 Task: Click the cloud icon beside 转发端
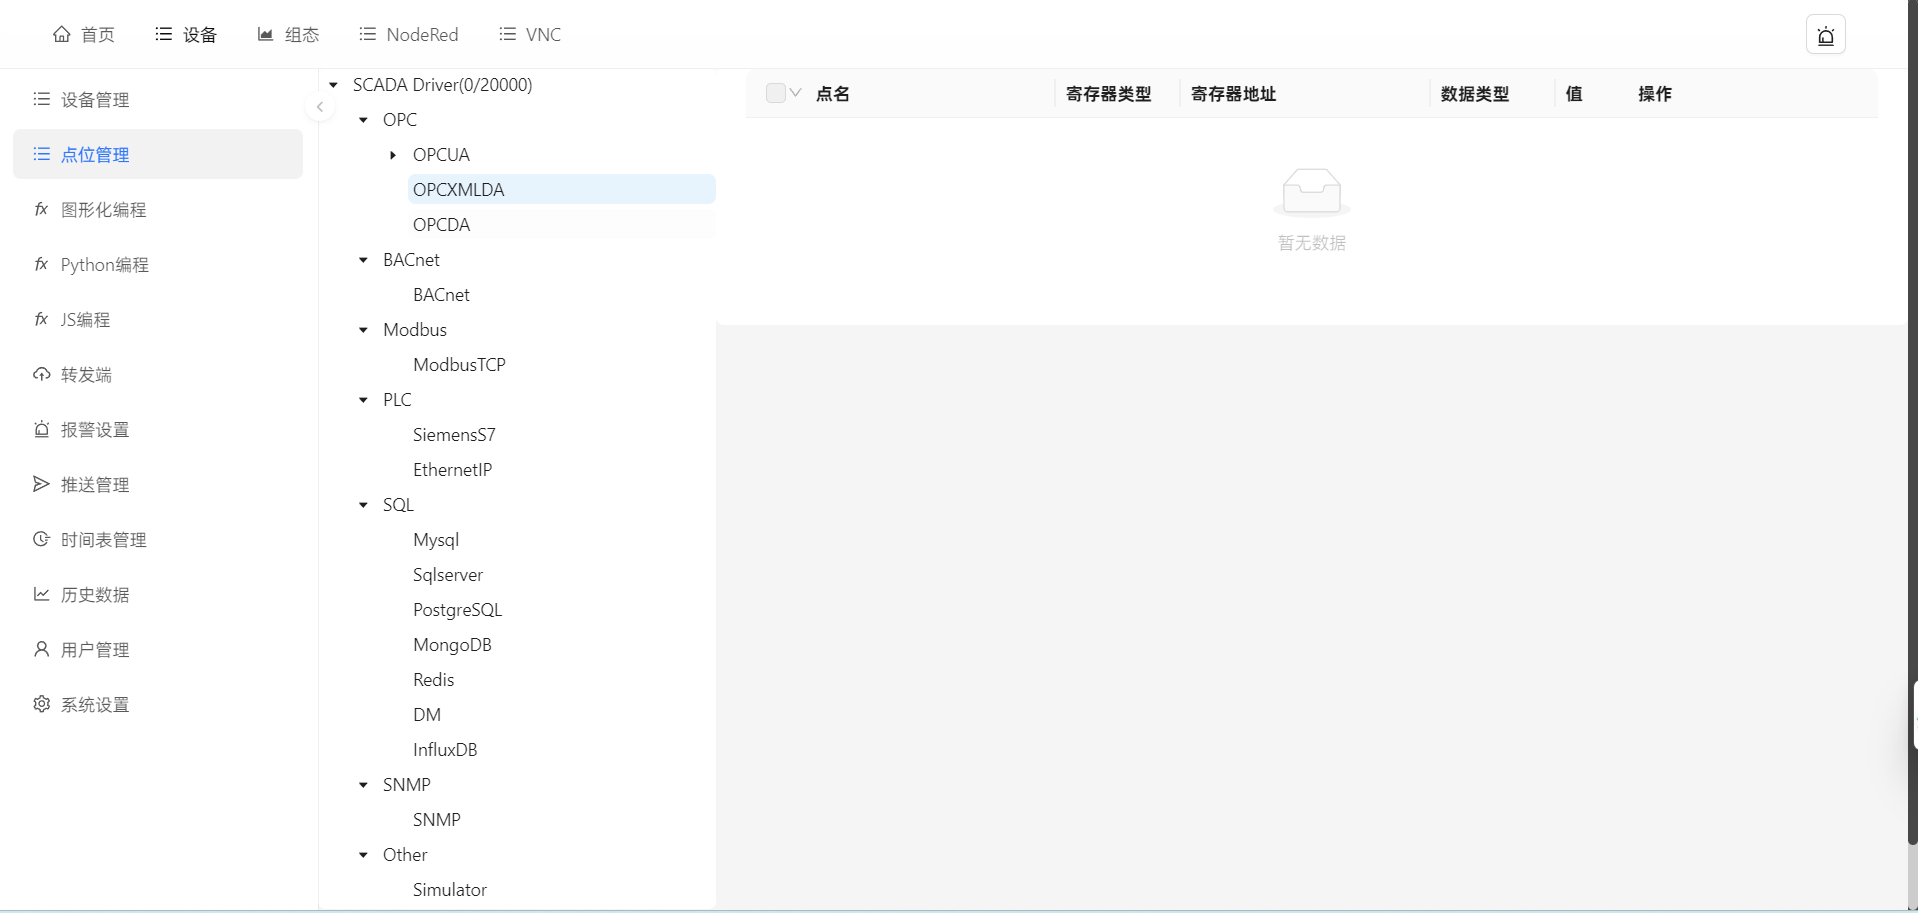coord(41,374)
